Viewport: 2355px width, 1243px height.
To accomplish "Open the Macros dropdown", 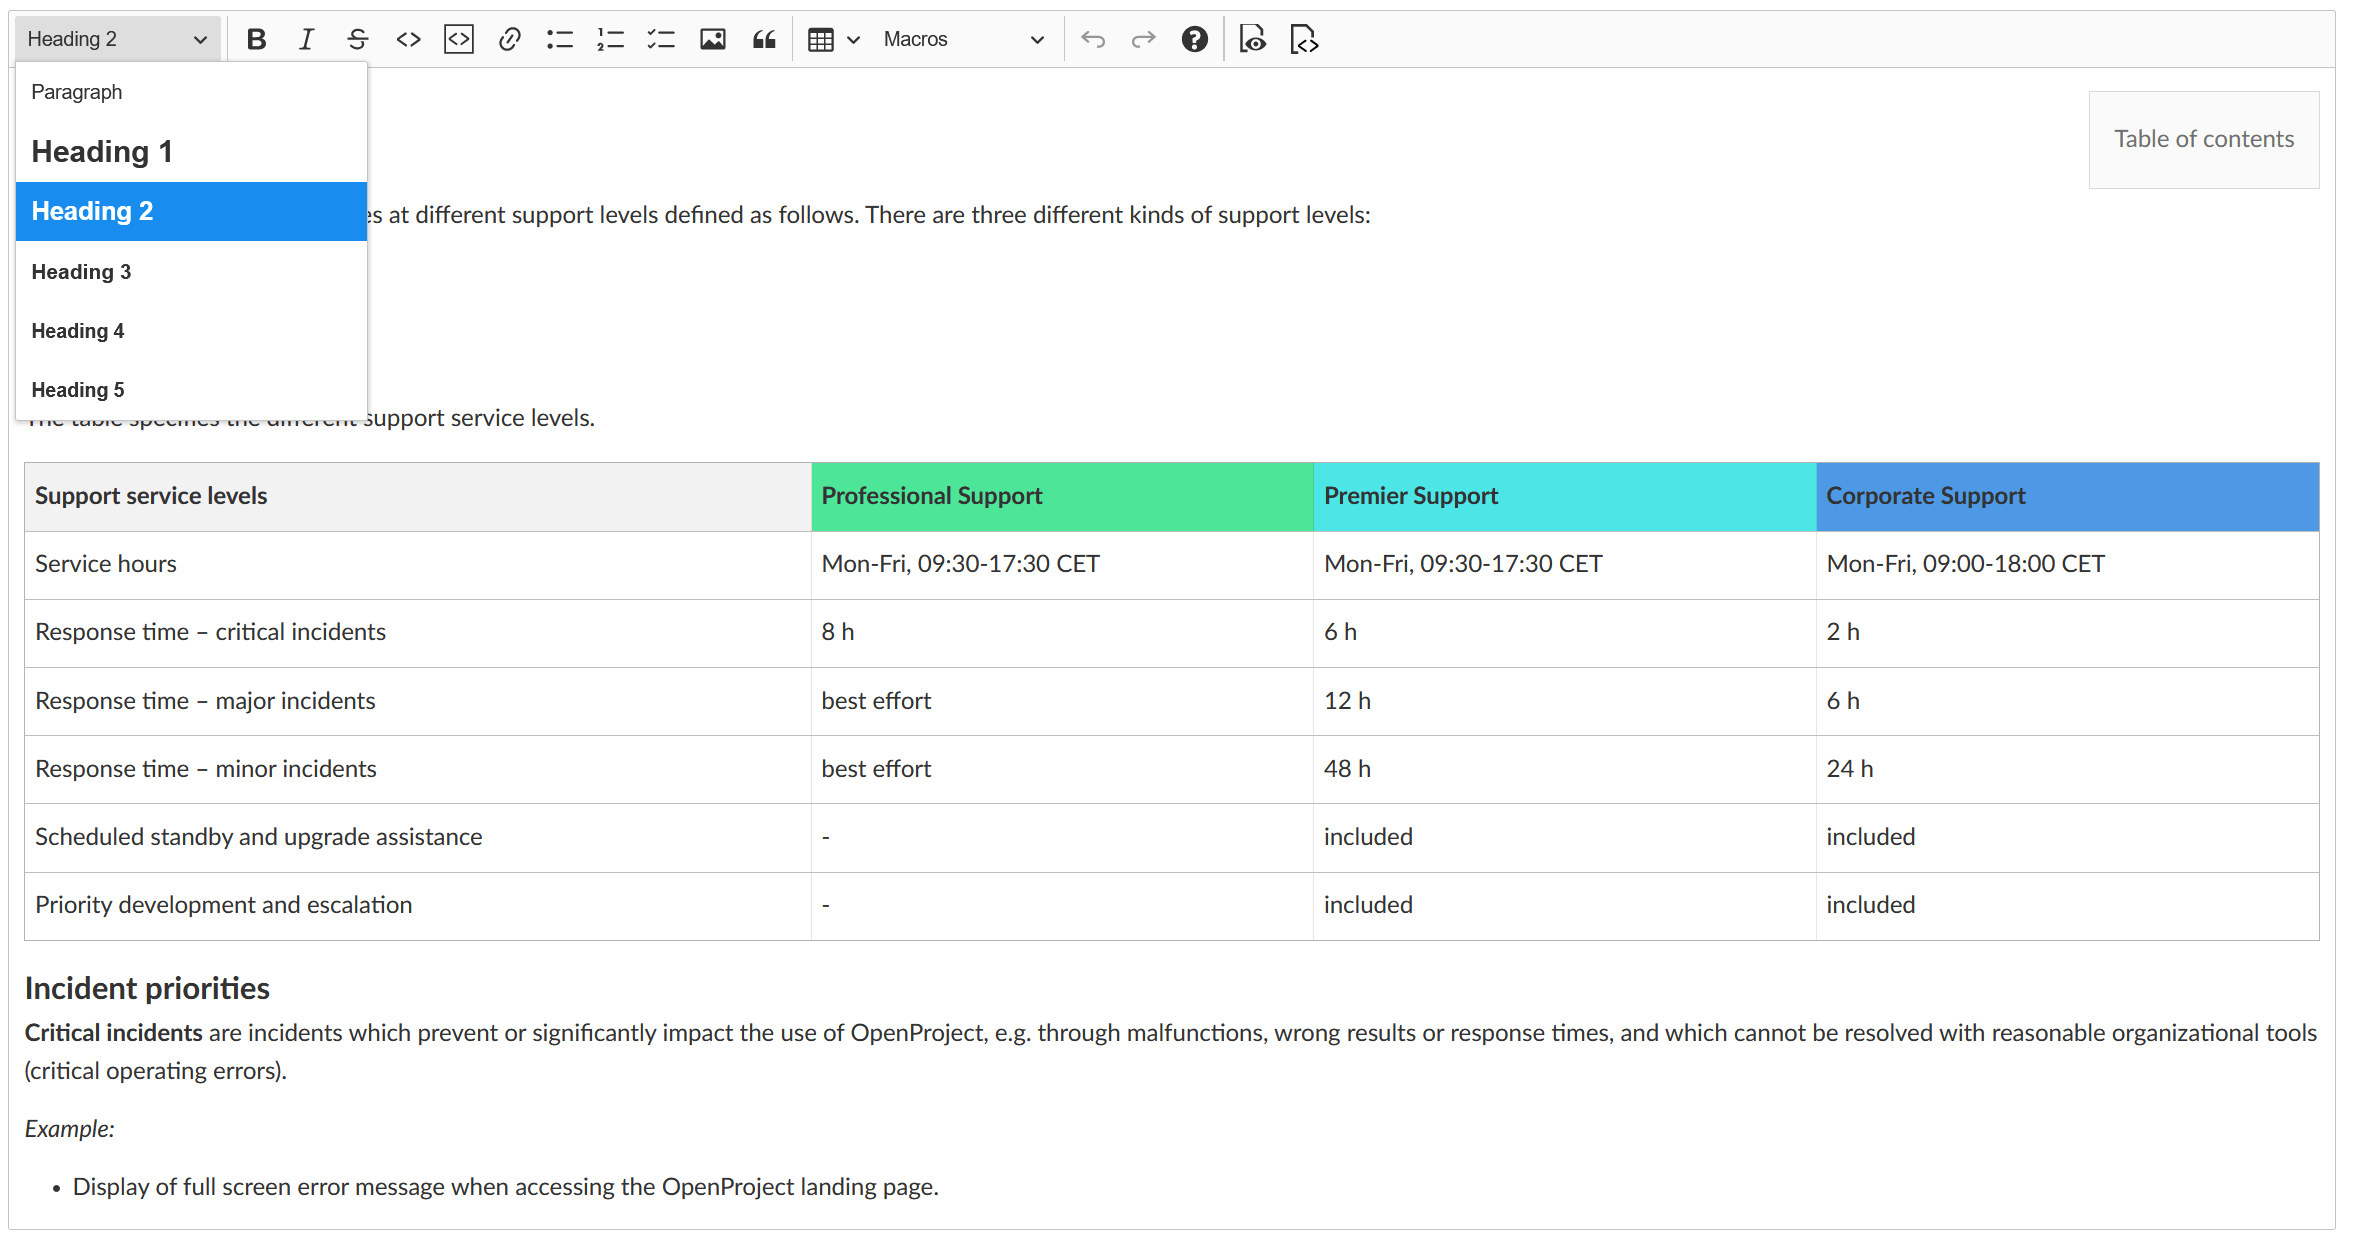I will click(x=962, y=39).
